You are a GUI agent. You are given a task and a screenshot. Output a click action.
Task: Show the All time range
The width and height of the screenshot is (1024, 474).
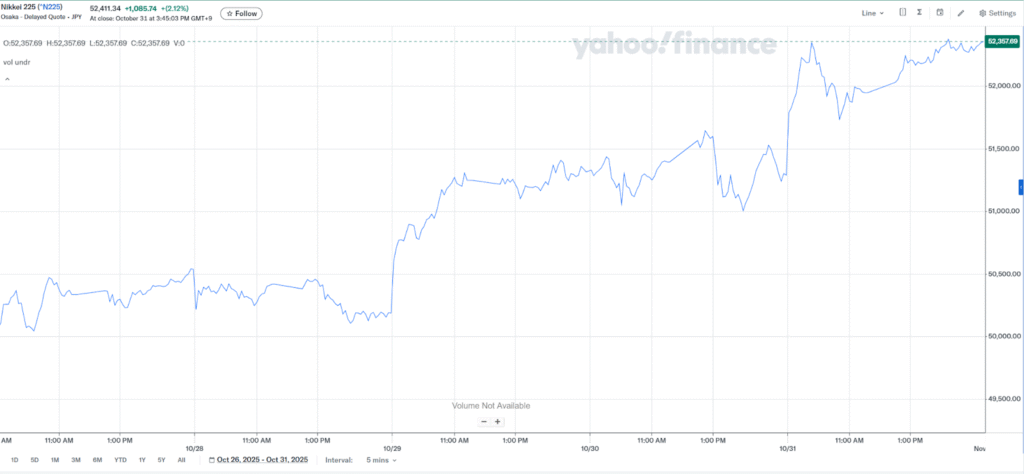point(181,460)
